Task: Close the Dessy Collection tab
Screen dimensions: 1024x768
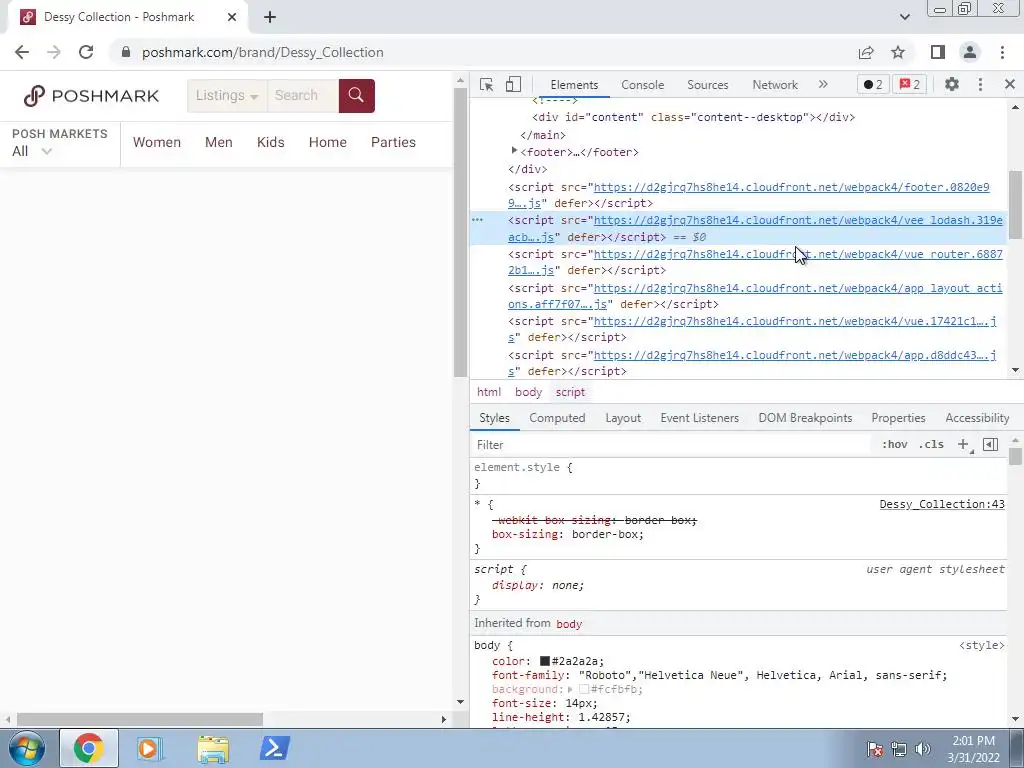Action: coord(232,18)
